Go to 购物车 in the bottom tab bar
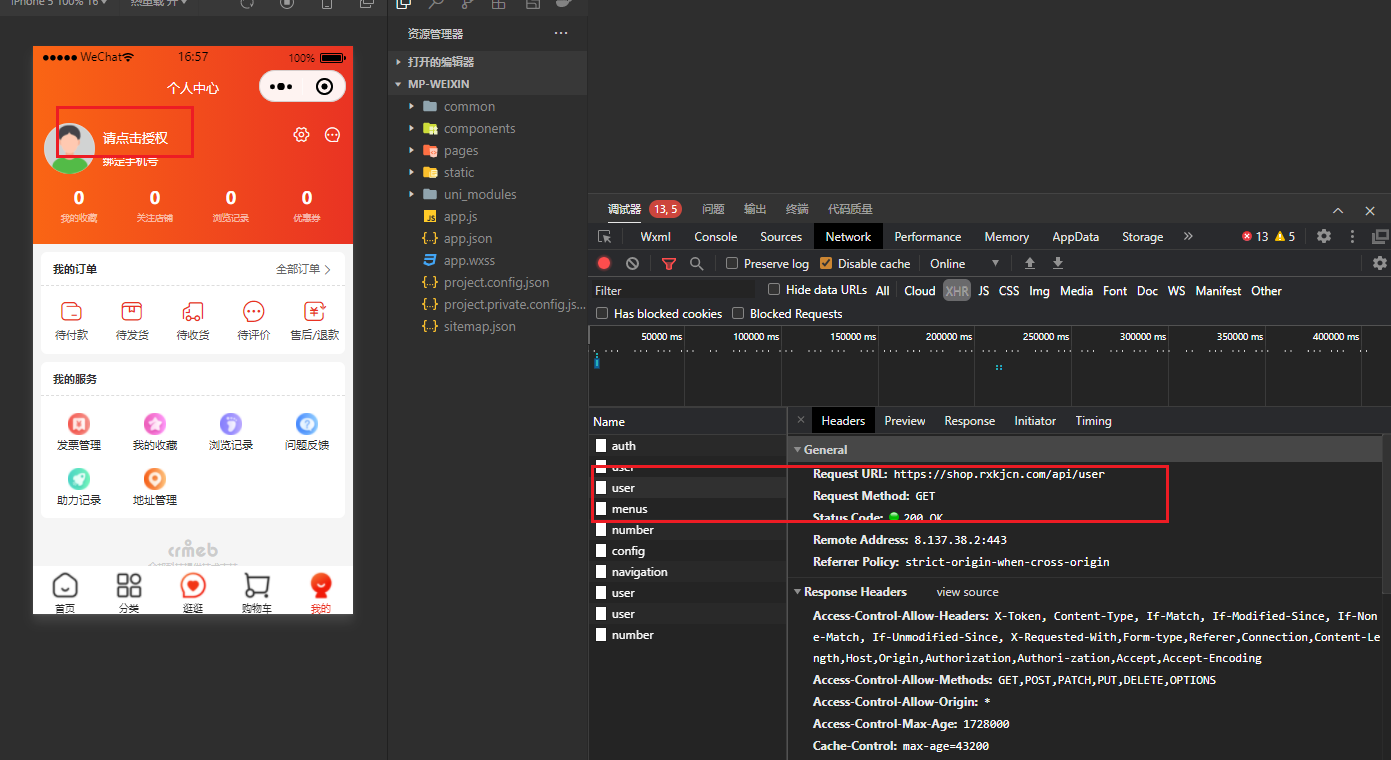The image size is (1391, 760). pos(257,593)
